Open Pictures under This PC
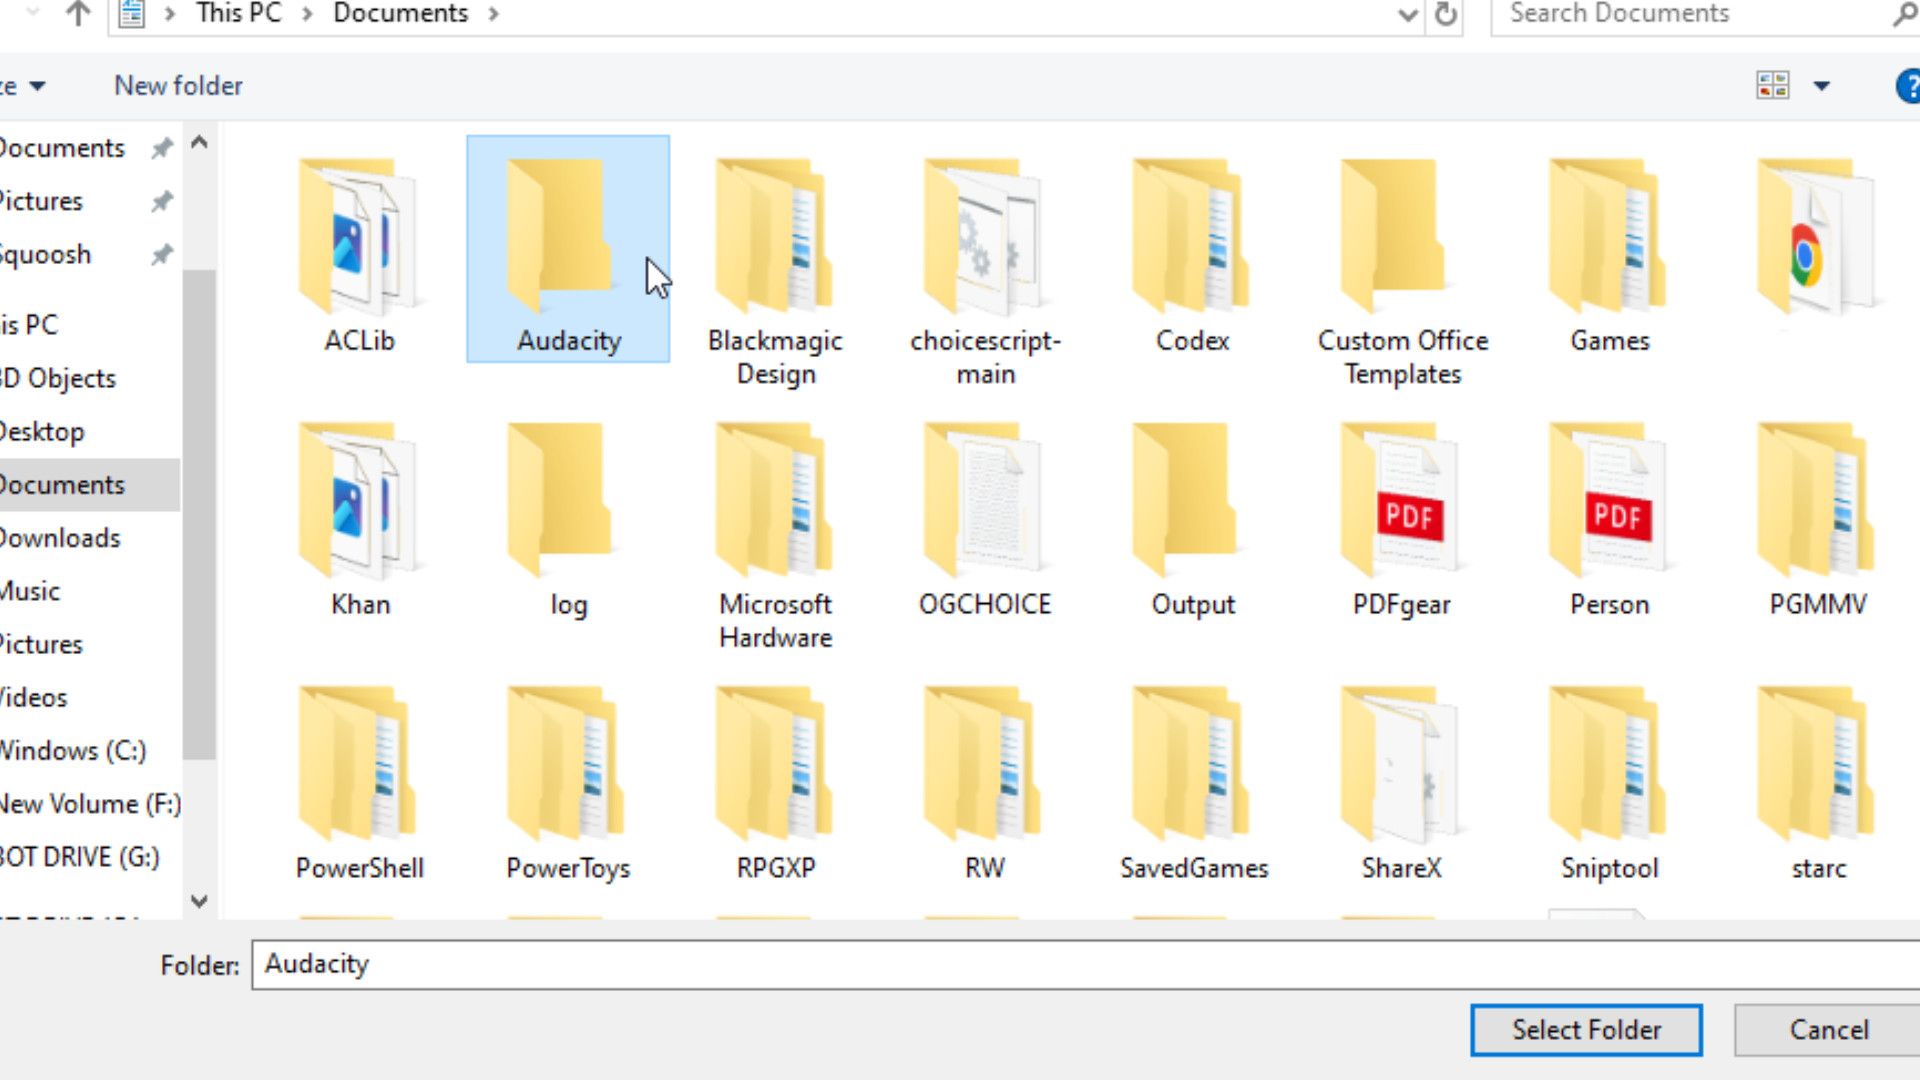 [42, 645]
